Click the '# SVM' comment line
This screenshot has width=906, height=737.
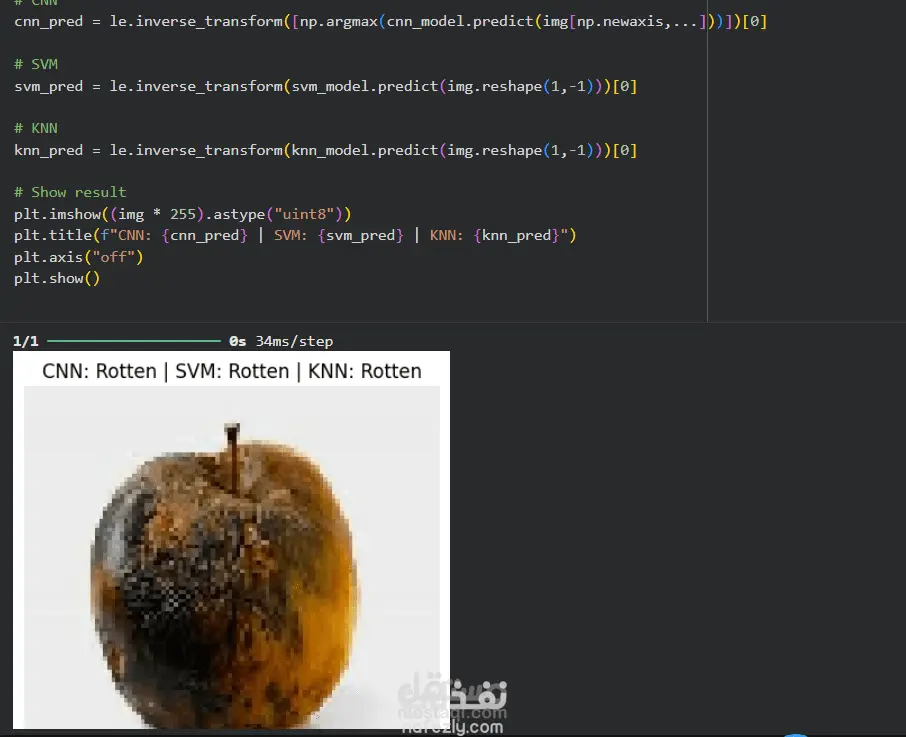point(36,64)
